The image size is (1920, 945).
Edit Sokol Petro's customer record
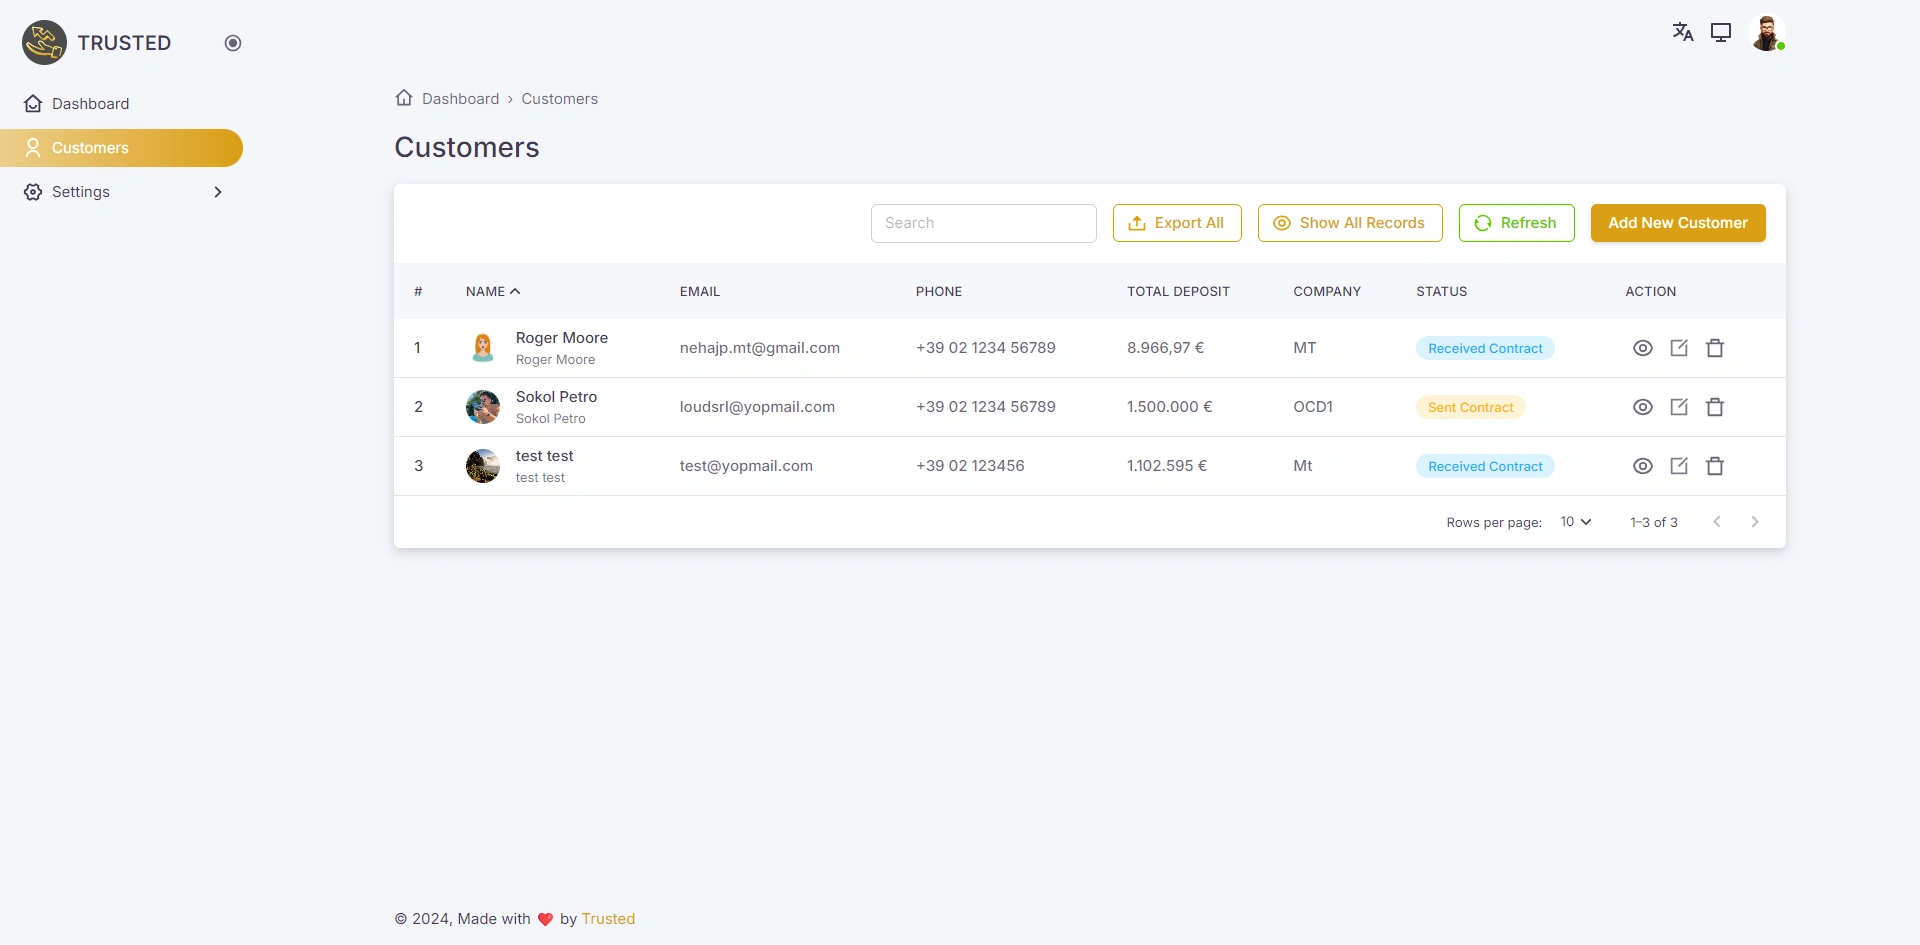pyautogui.click(x=1679, y=407)
